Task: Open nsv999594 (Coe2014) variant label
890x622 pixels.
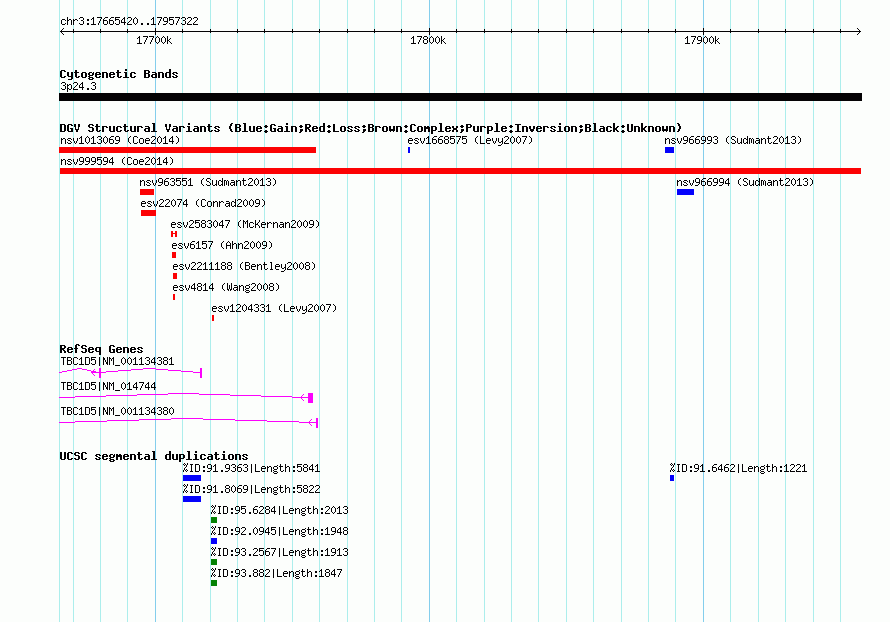Action: [117, 161]
